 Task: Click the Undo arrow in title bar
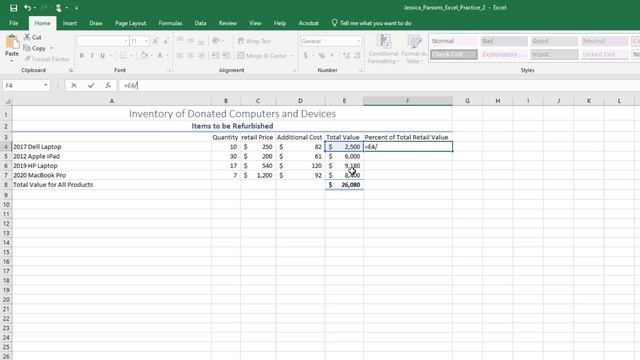point(27,8)
